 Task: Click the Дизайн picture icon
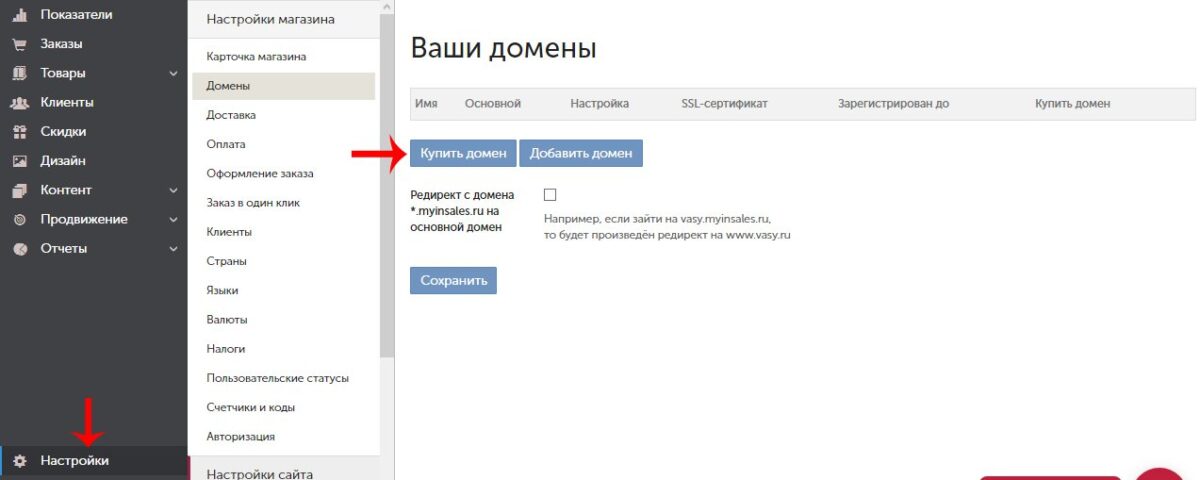(x=19, y=160)
